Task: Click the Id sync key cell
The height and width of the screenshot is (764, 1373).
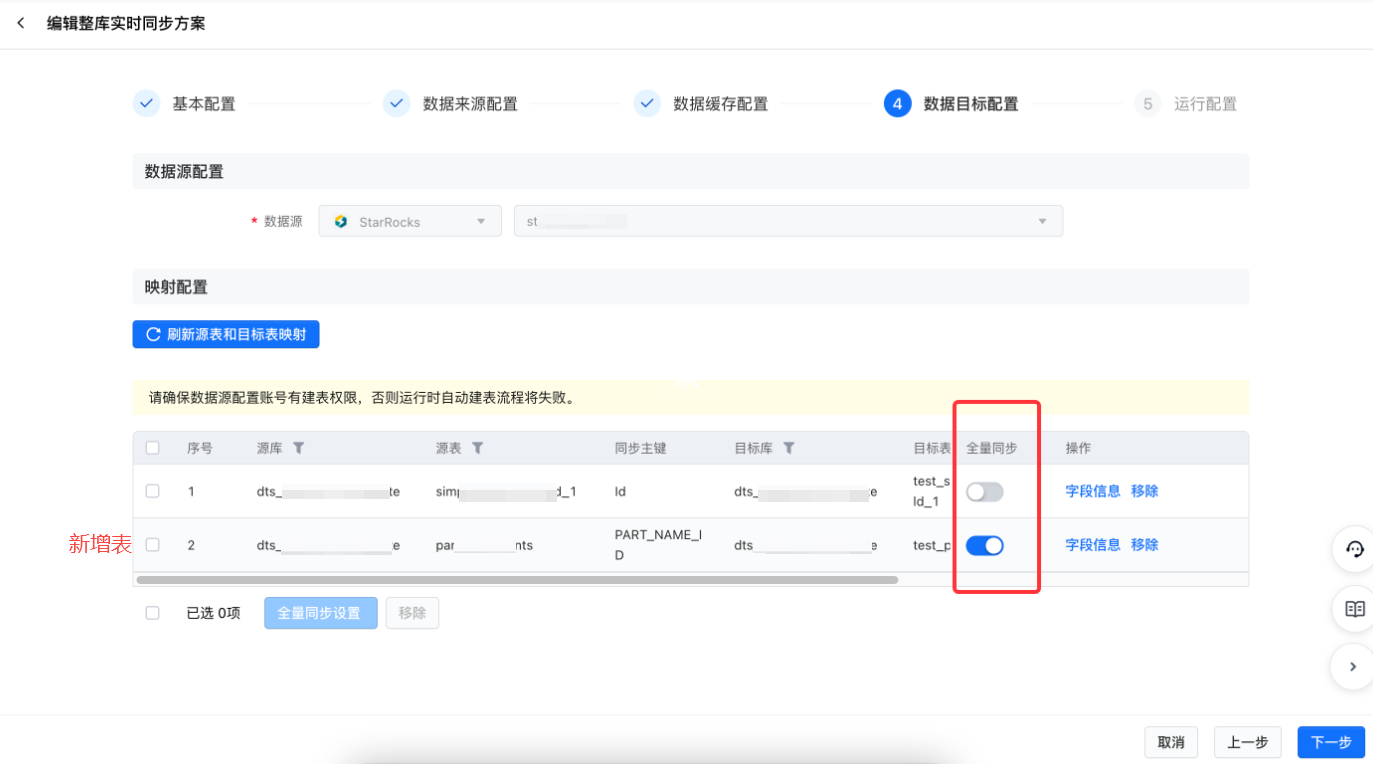Action: pos(620,491)
